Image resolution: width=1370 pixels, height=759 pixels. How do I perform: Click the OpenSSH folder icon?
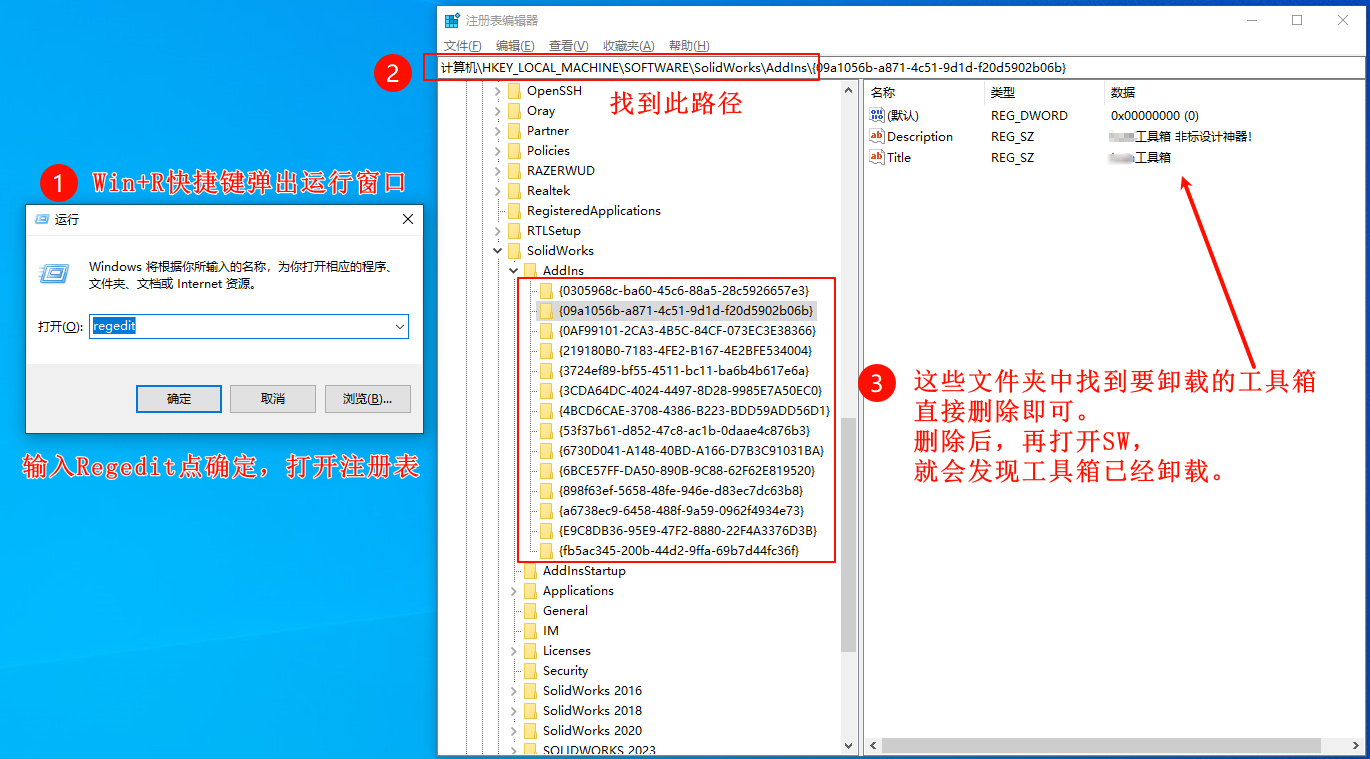click(514, 91)
